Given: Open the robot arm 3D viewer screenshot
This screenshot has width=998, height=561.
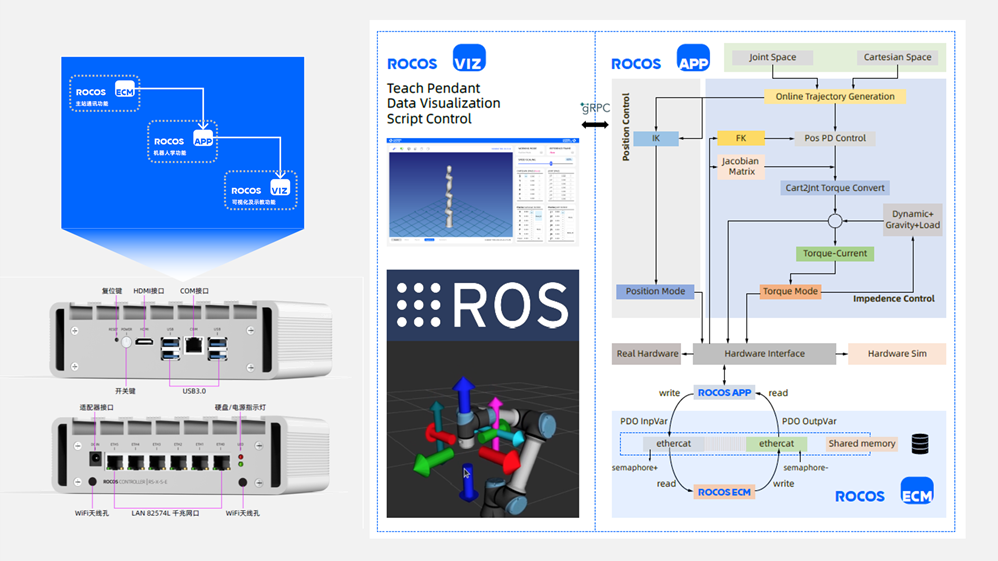Looking at the screenshot, I should (x=482, y=191).
